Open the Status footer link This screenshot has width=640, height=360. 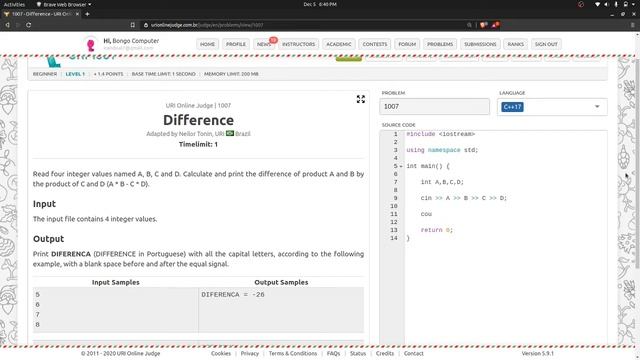coord(358,353)
